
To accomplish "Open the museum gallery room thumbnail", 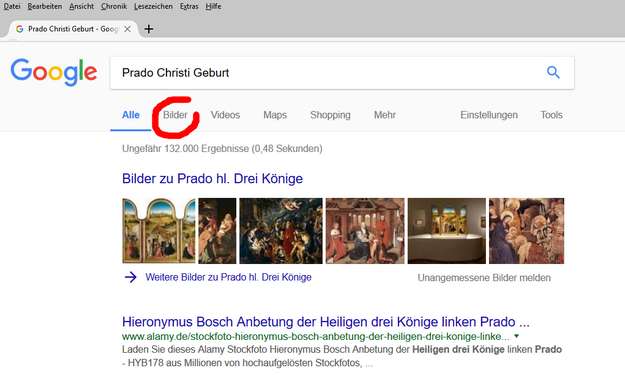I will click(x=447, y=231).
